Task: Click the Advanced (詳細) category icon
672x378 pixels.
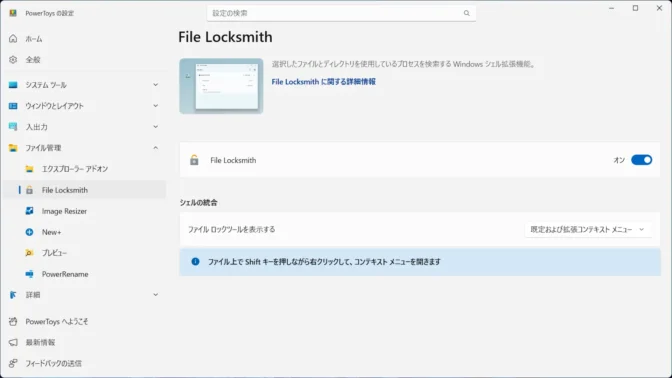Action: click(13, 295)
